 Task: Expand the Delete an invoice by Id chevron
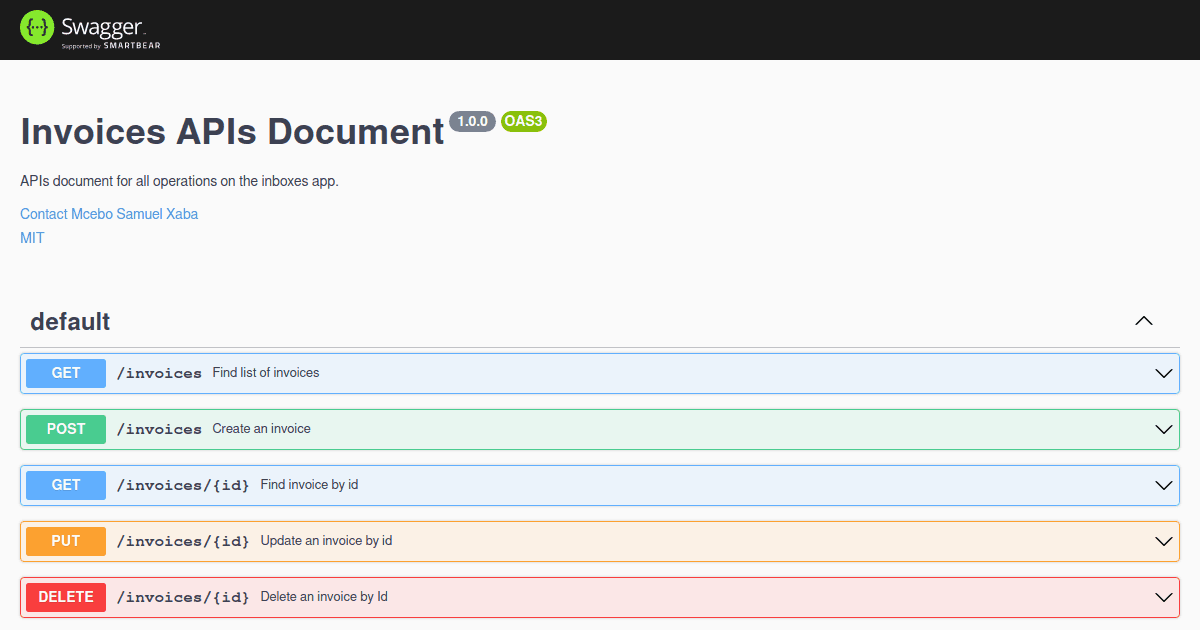(x=1164, y=597)
